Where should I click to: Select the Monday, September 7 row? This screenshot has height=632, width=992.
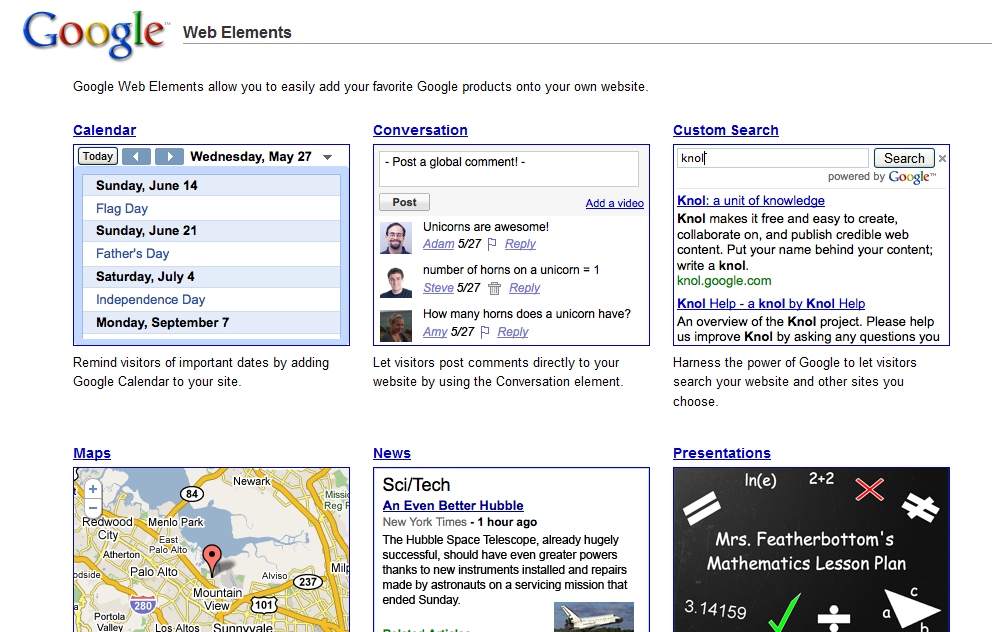[211, 323]
